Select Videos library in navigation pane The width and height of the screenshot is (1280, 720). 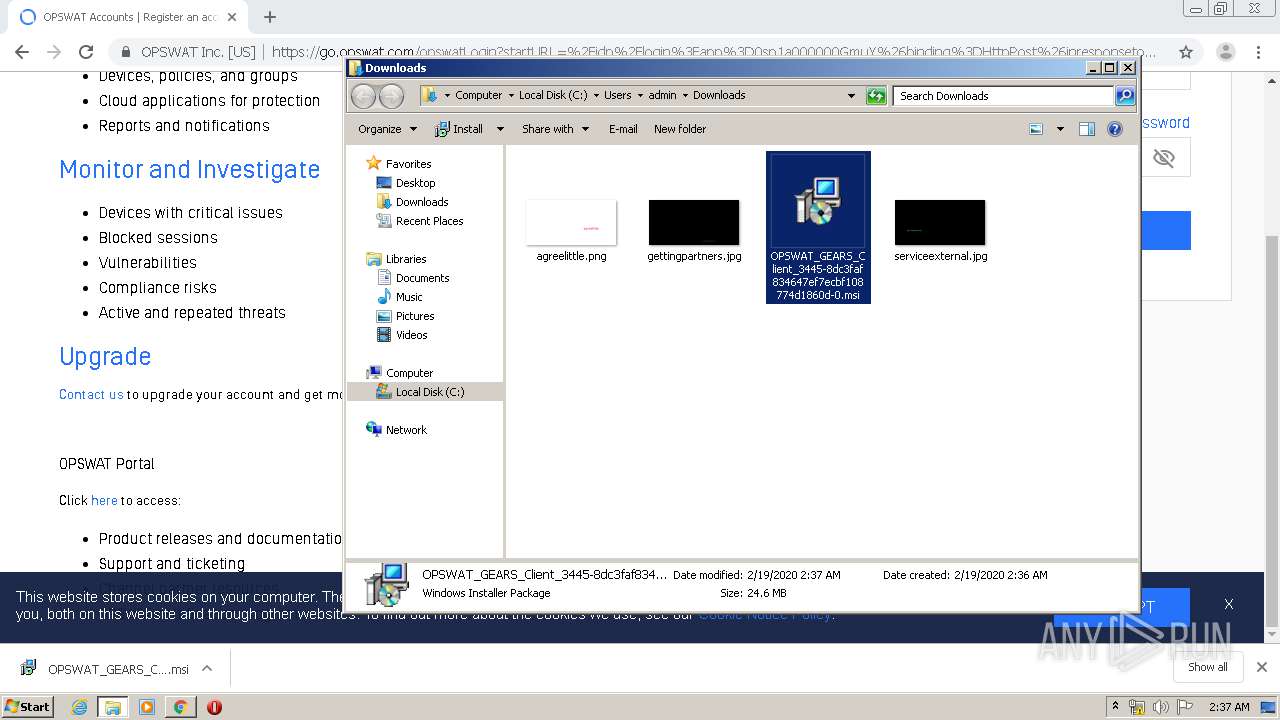pyautogui.click(x=402, y=335)
